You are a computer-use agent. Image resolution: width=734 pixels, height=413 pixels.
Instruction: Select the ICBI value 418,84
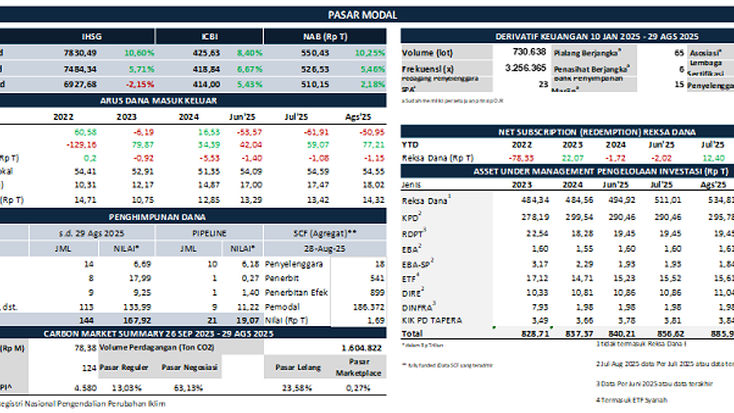click(206, 69)
